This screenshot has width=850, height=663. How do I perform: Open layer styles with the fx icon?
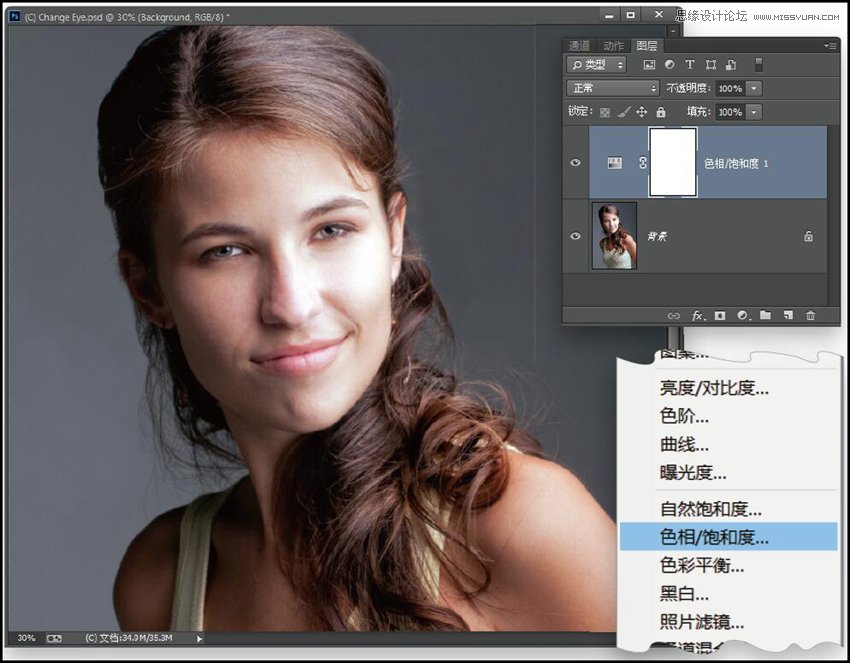point(697,315)
